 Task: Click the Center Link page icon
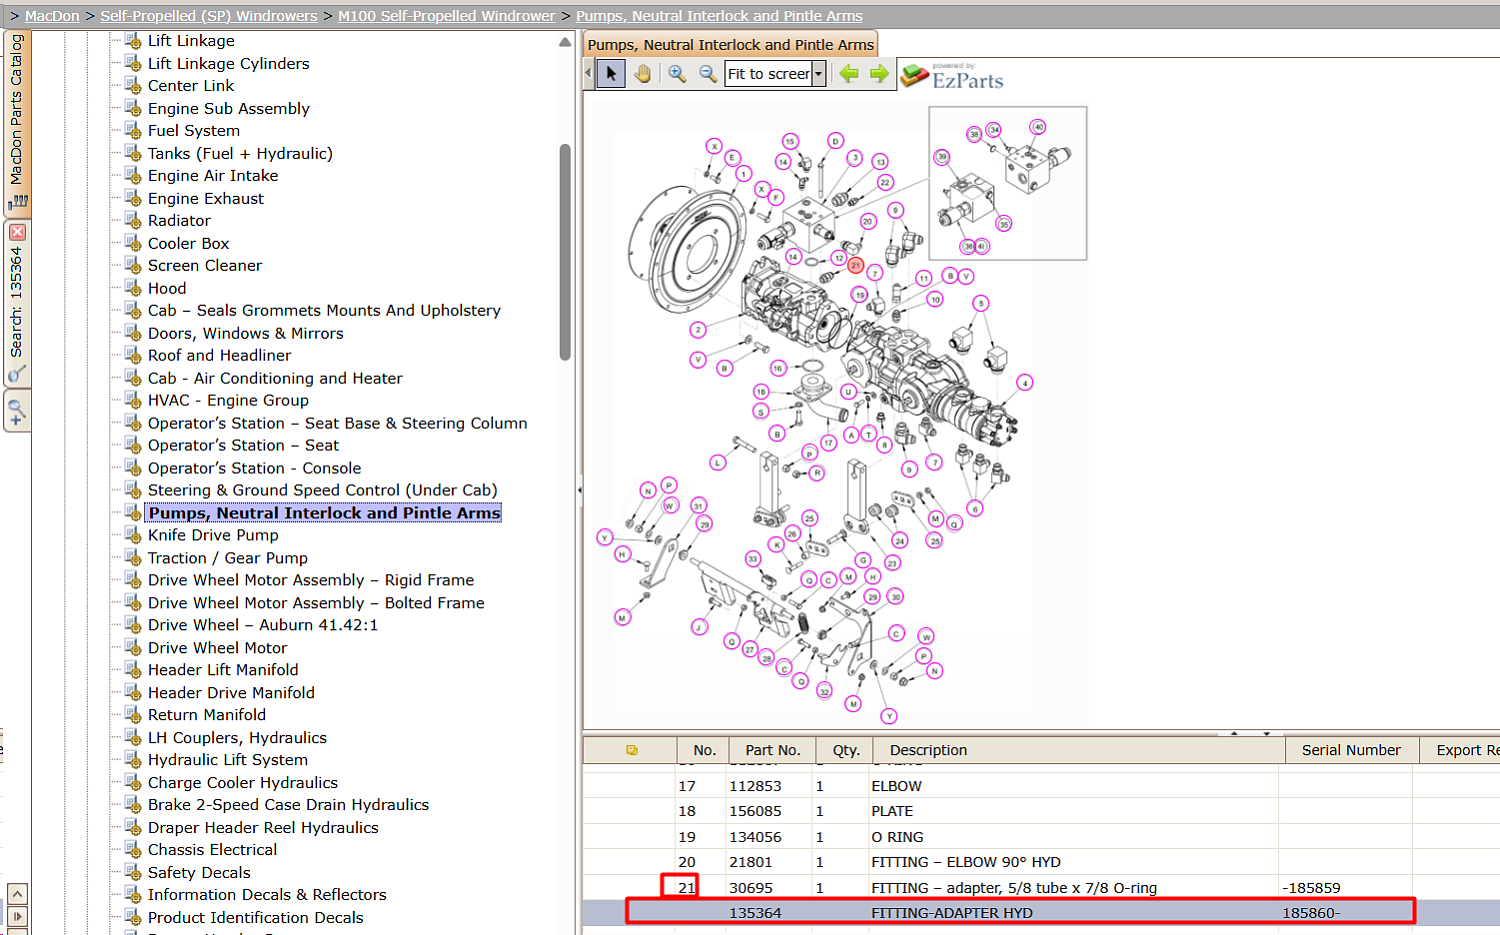tap(132, 86)
